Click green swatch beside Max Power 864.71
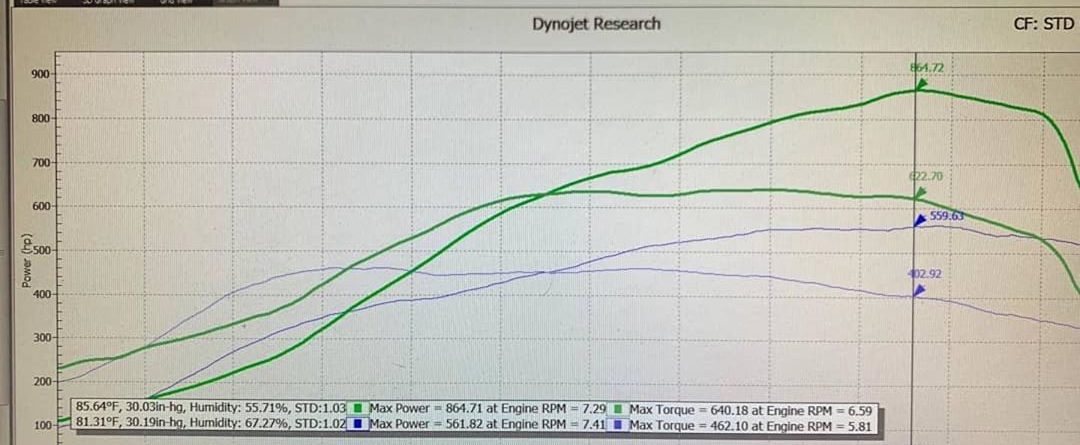1080x445 pixels. pos(356,408)
